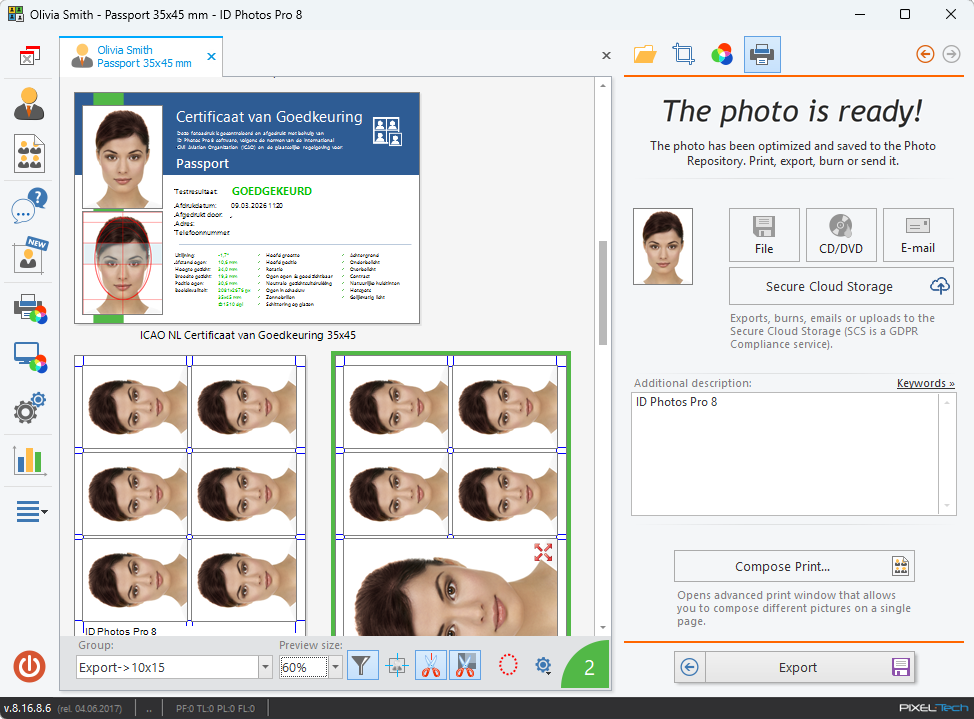Click the help chat bubble icon

(29, 206)
